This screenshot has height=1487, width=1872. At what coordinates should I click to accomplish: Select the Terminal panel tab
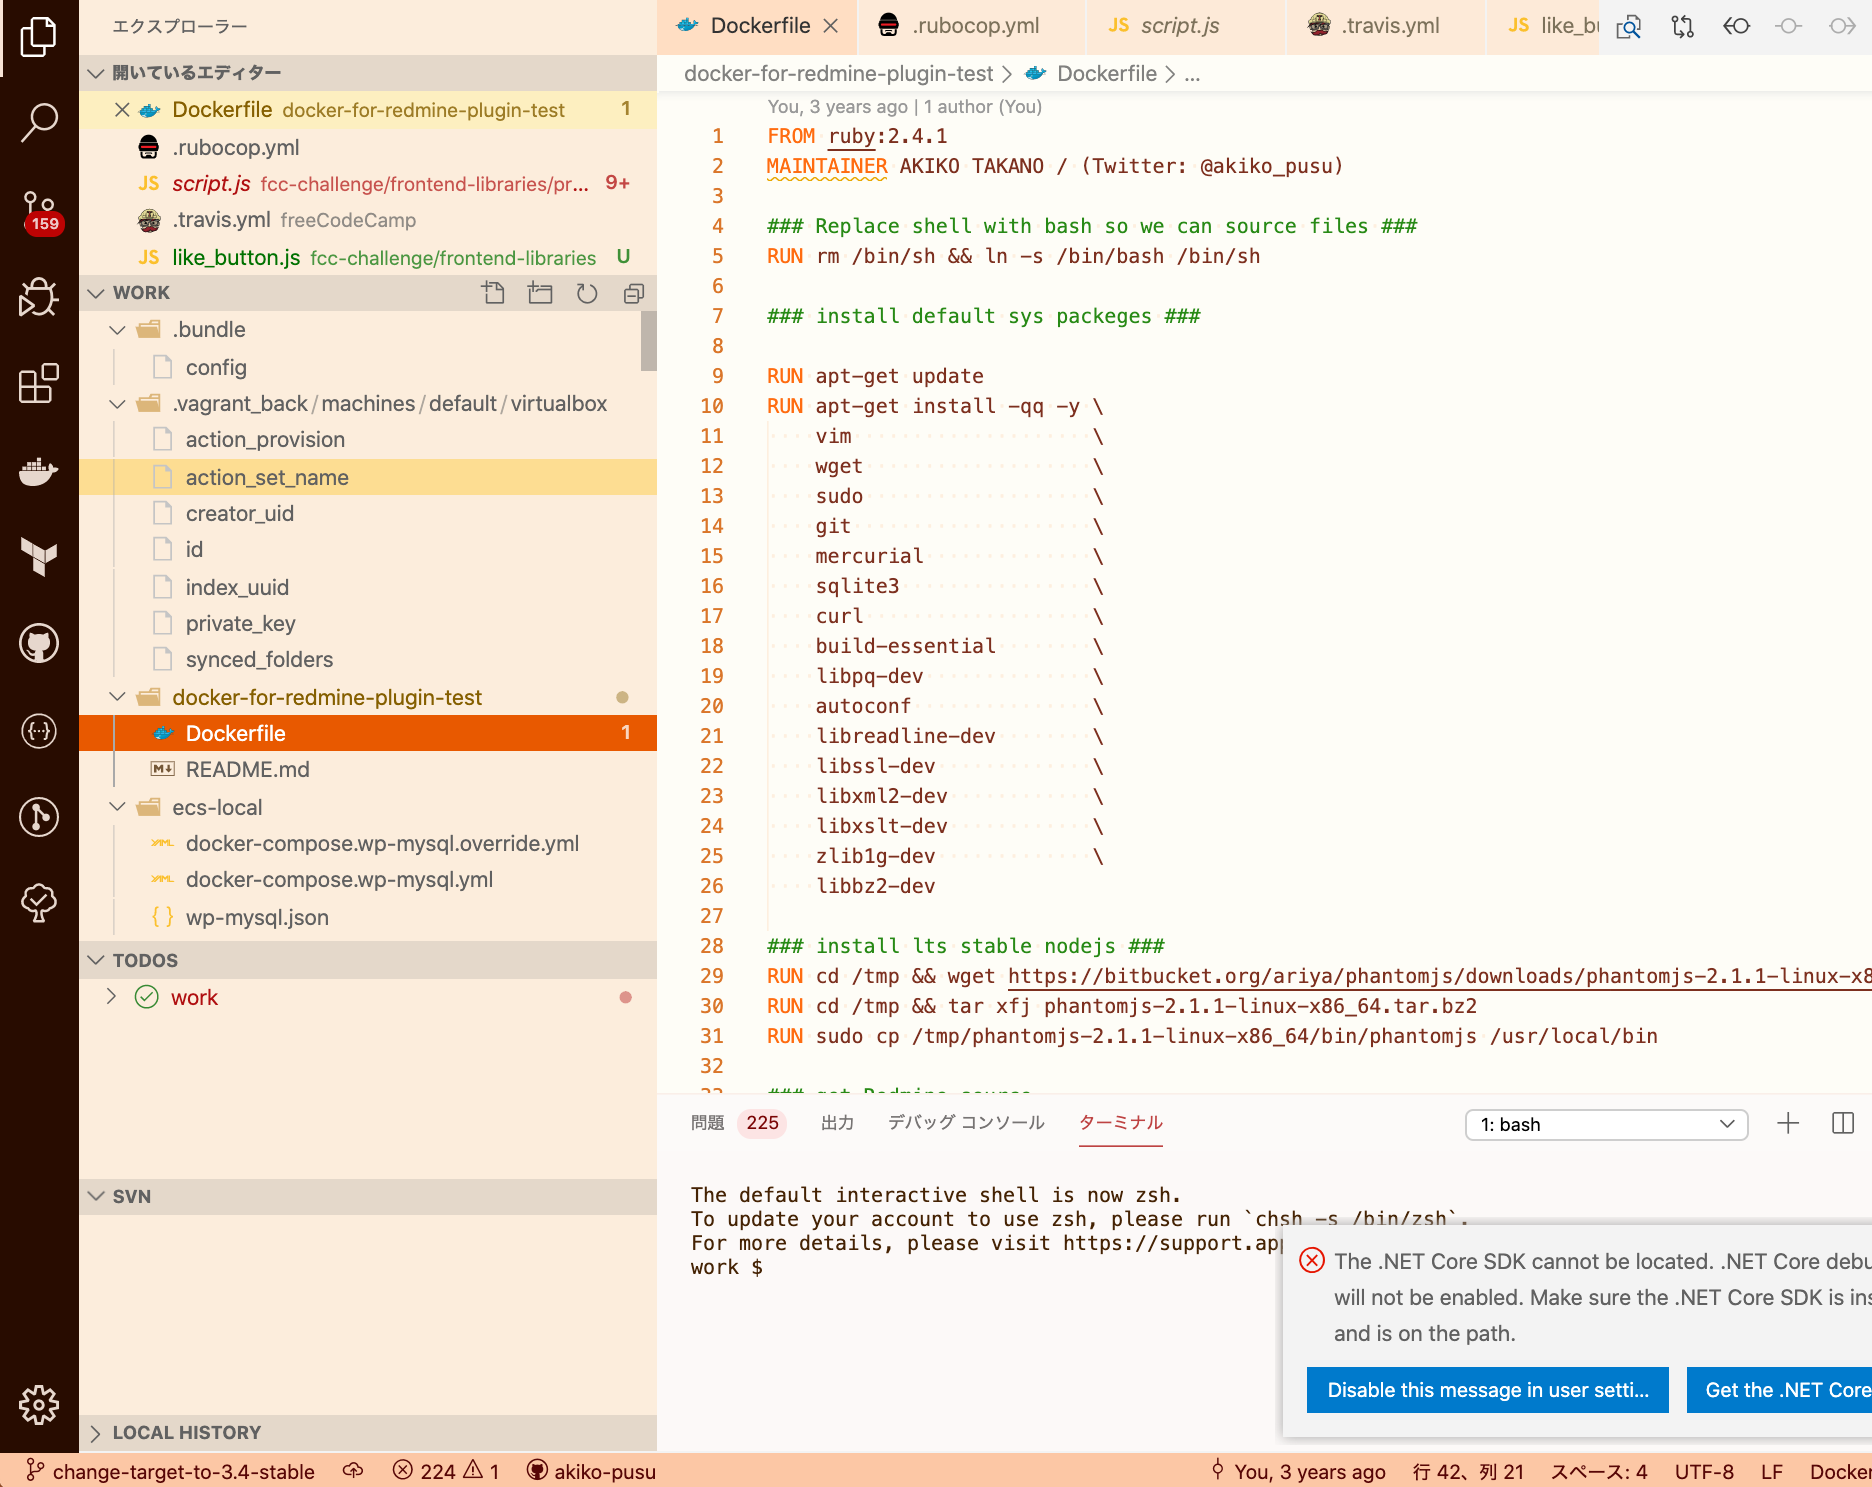(x=1121, y=1123)
